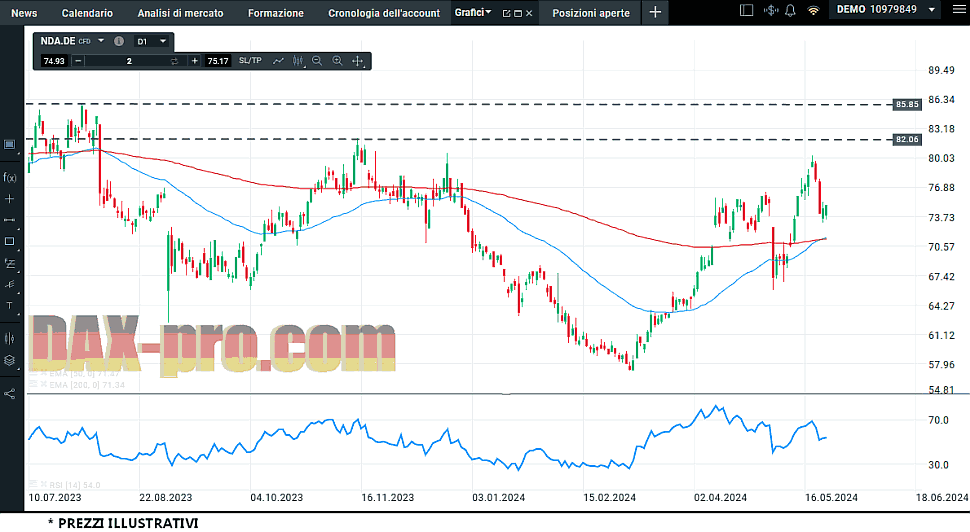Open the main hamburger menu
The height and width of the screenshot is (532, 970).
(x=958, y=9)
